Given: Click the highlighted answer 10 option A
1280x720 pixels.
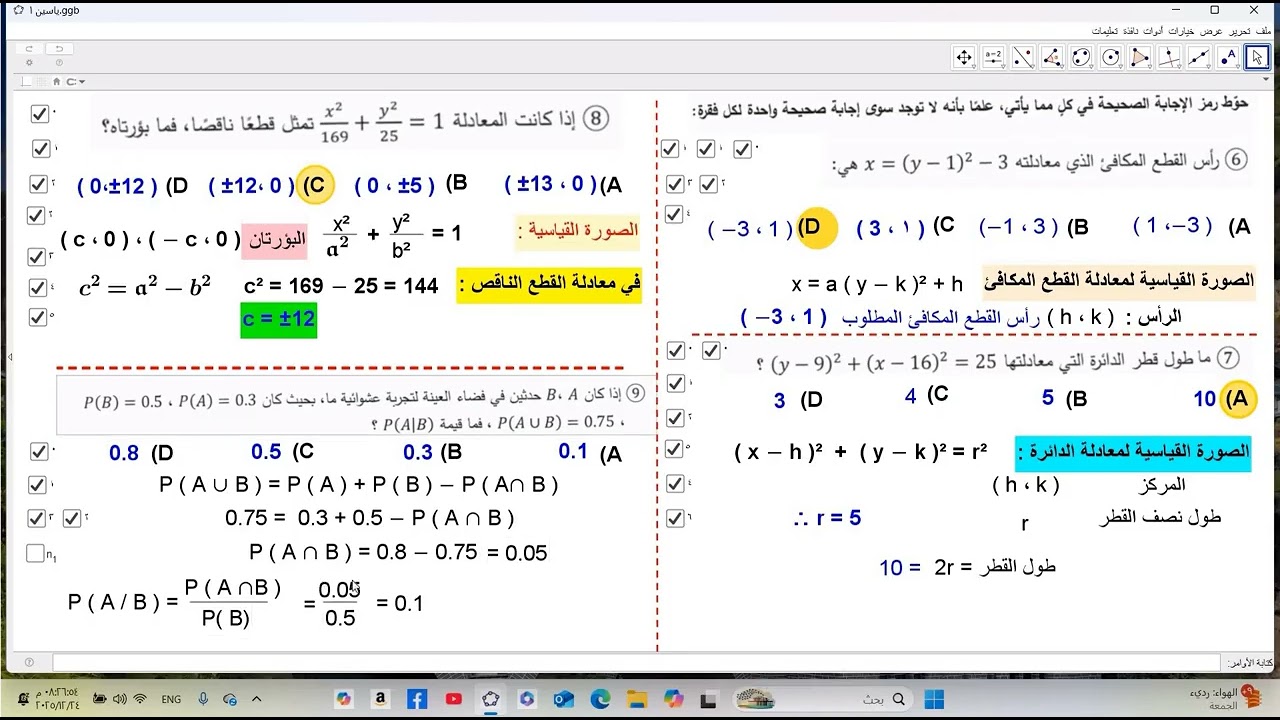Looking at the screenshot, I should click(1224, 399).
